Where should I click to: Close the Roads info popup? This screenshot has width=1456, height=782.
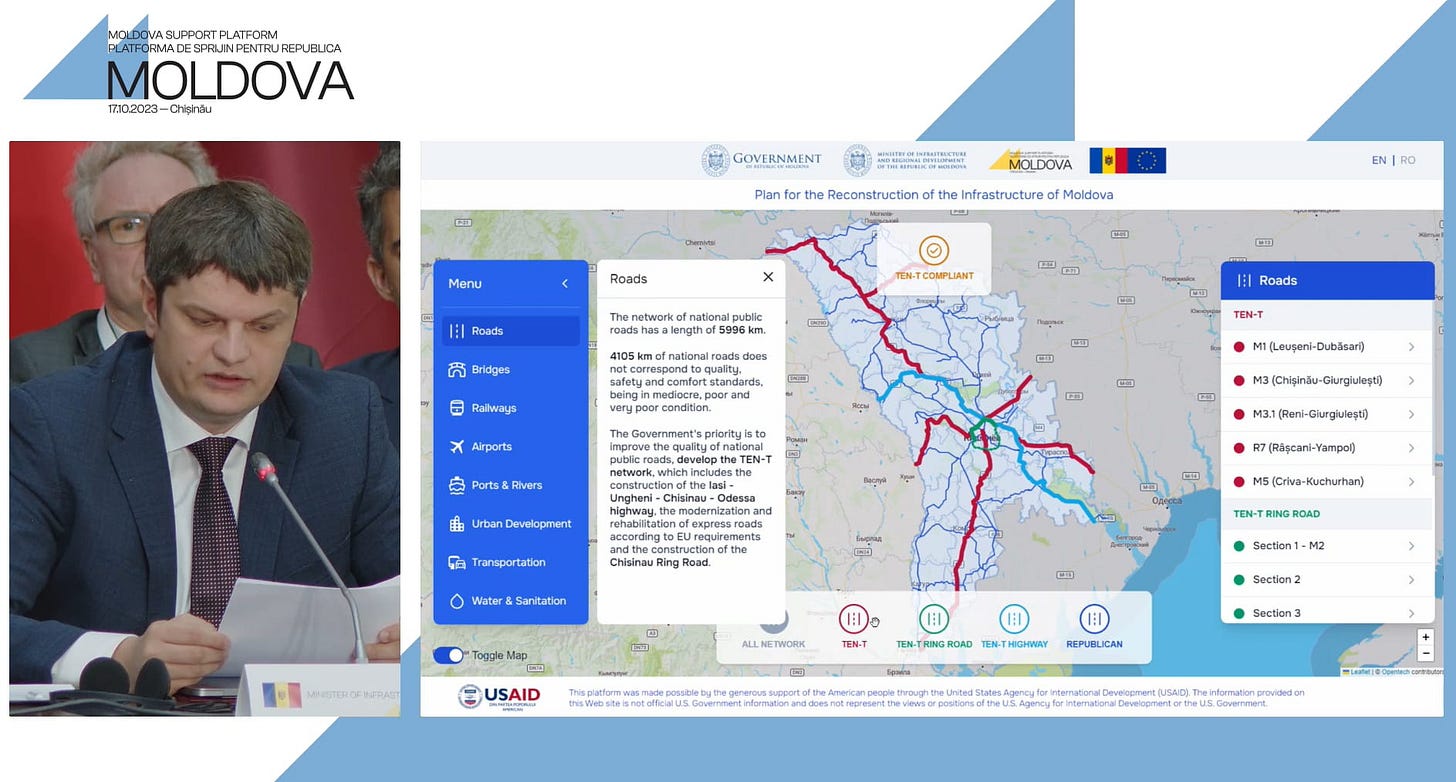[x=768, y=277]
